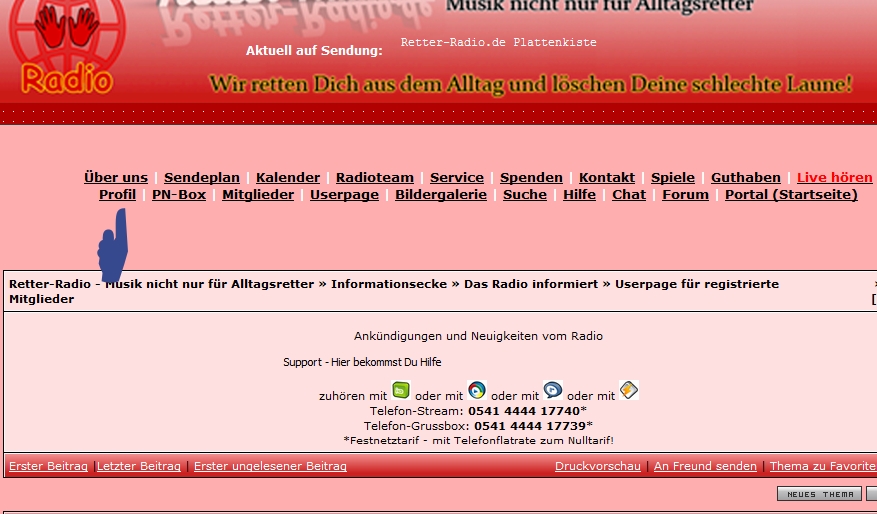Jump to Erster Beitrag
Screen dimensions: 877x514
[x=48, y=466]
